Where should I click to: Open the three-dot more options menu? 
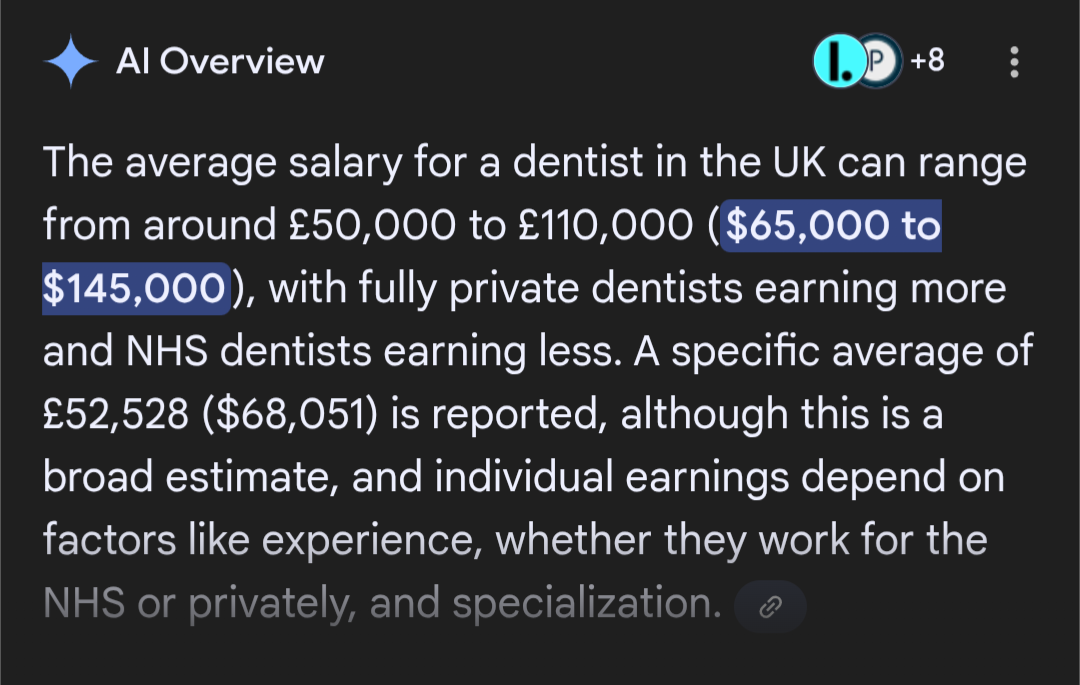tap(1014, 62)
